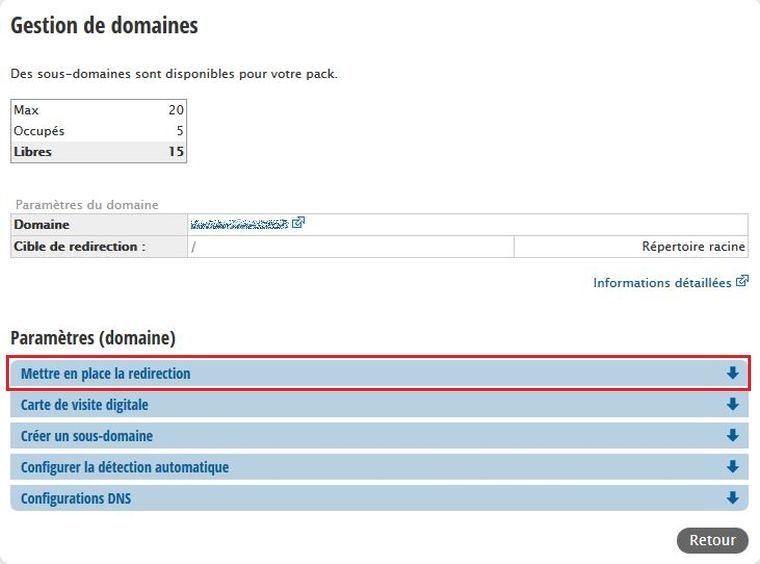Image resolution: width=760 pixels, height=564 pixels.
Task: Click external icon beside Informations détaillées
Action: point(742,281)
